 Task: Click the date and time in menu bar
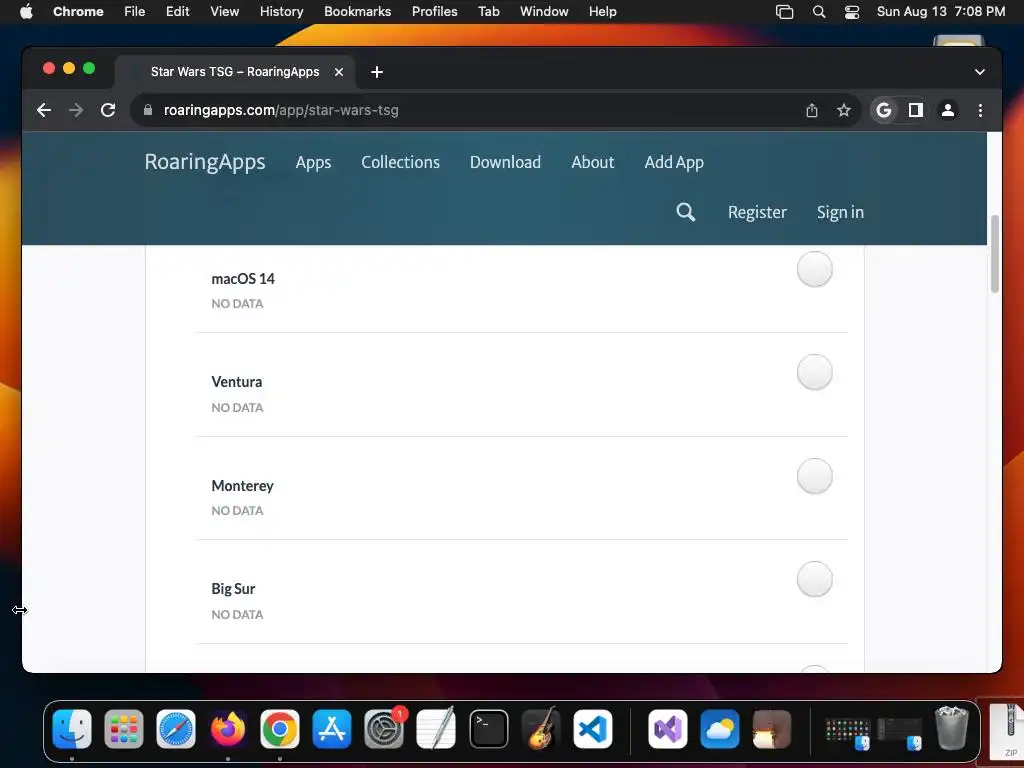coord(940,12)
